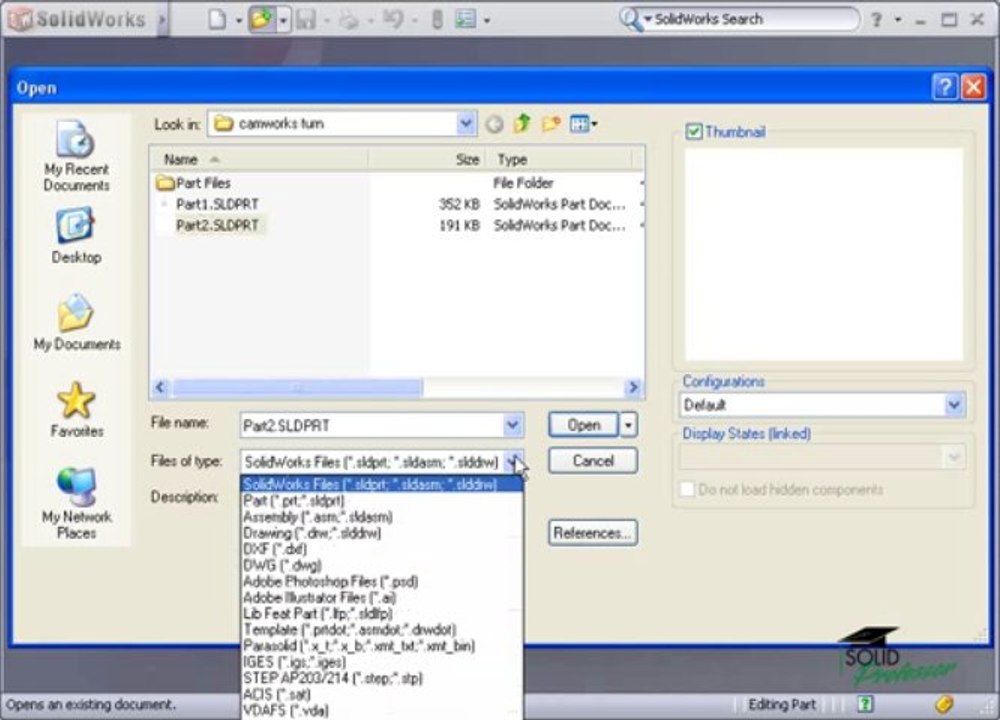Screen dimensions: 1000x720
Task: Click the arrow beside the Open button
Action: [628, 425]
